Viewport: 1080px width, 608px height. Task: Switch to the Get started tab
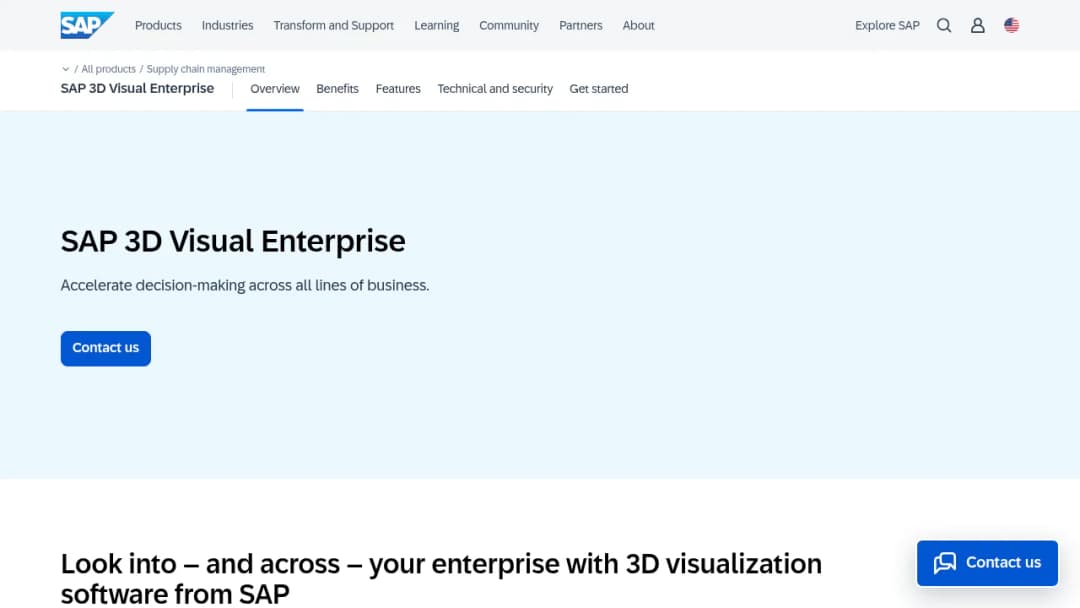(599, 89)
